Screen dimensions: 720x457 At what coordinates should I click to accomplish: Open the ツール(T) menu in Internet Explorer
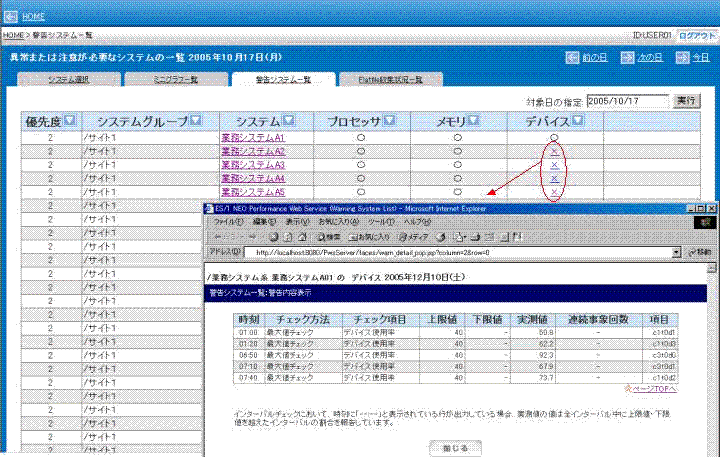pyautogui.click(x=381, y=222)
